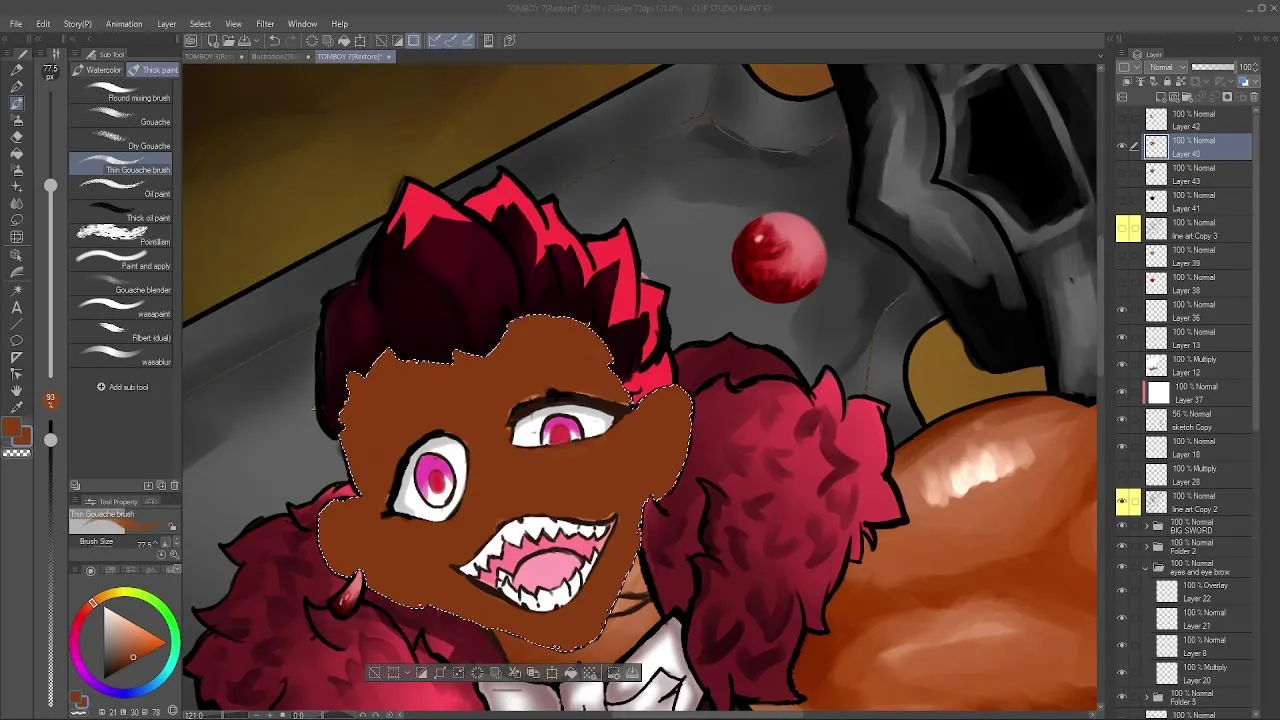
Task: Toggle visibility of Layer 13
Action: (1121, 338)
